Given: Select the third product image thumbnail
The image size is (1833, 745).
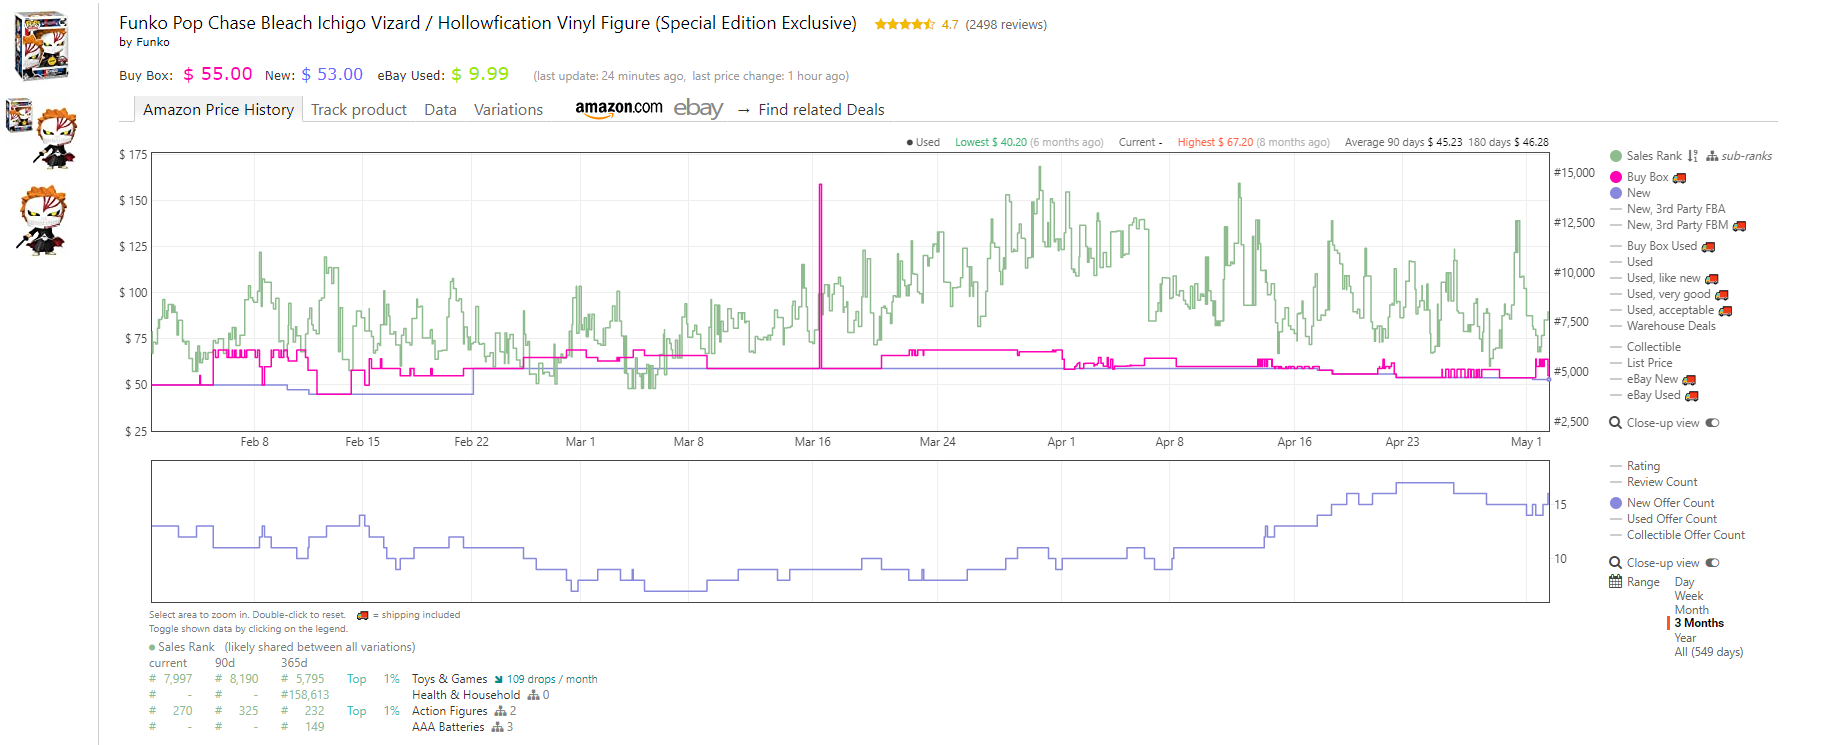Looking at the screenshot, I should (43, 220).
